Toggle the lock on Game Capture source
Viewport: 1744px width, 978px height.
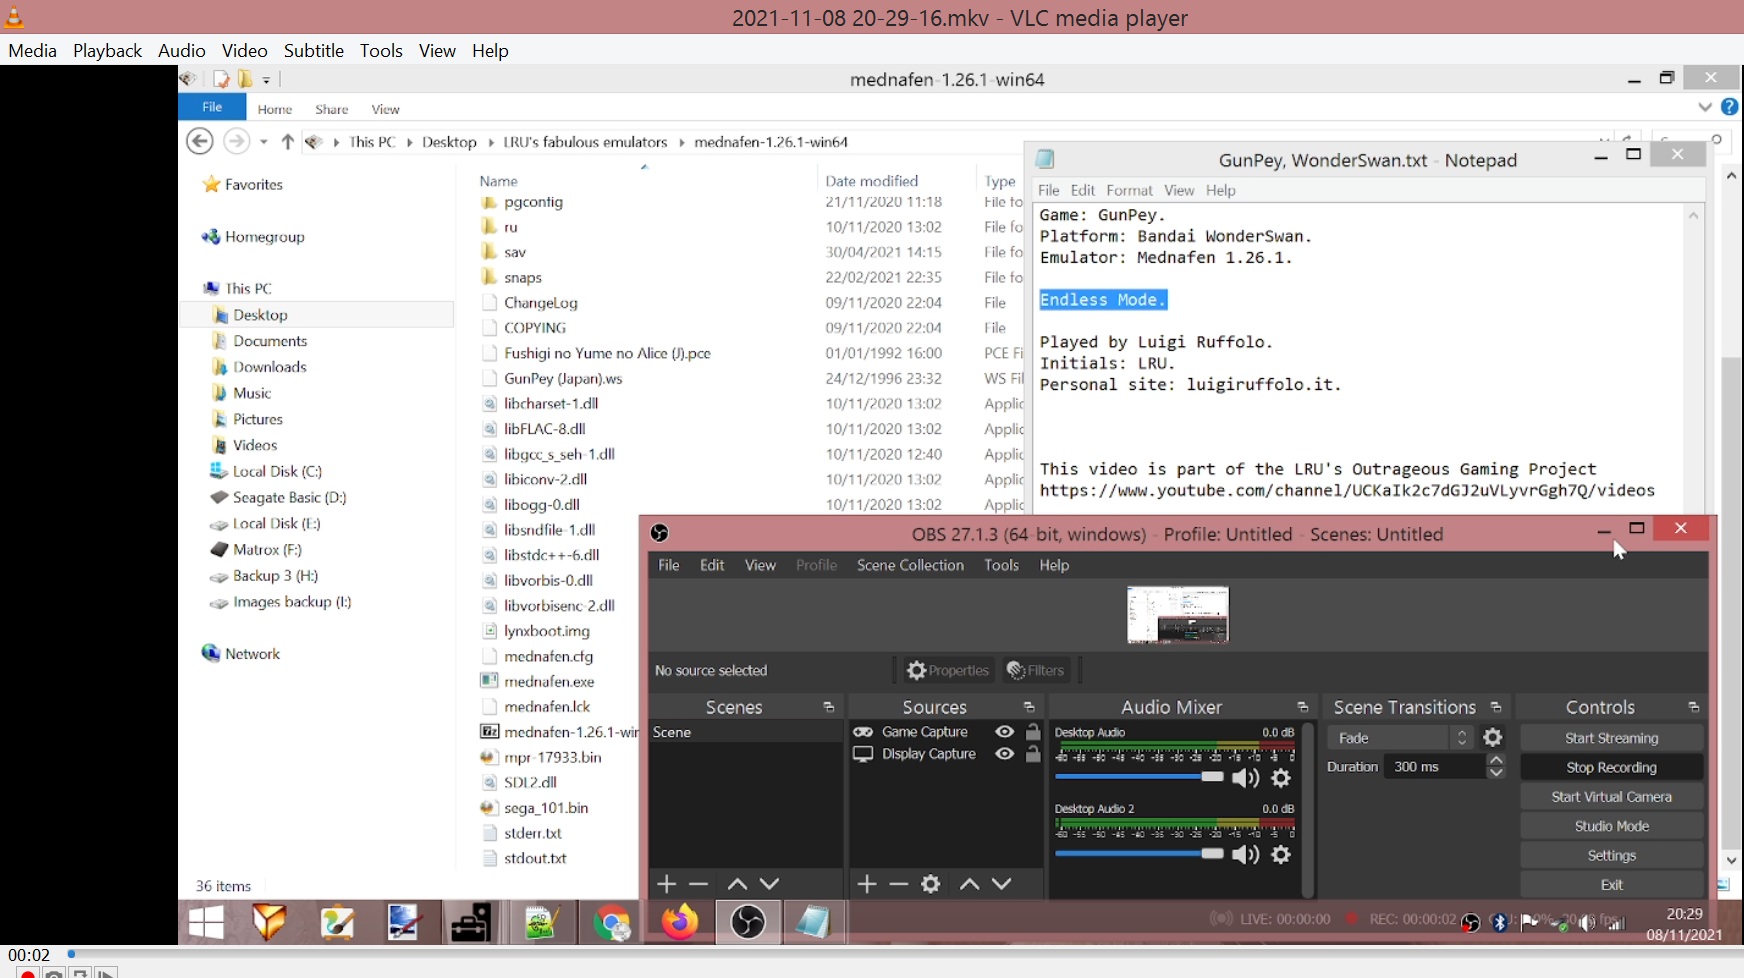(x=1033, y=732)
